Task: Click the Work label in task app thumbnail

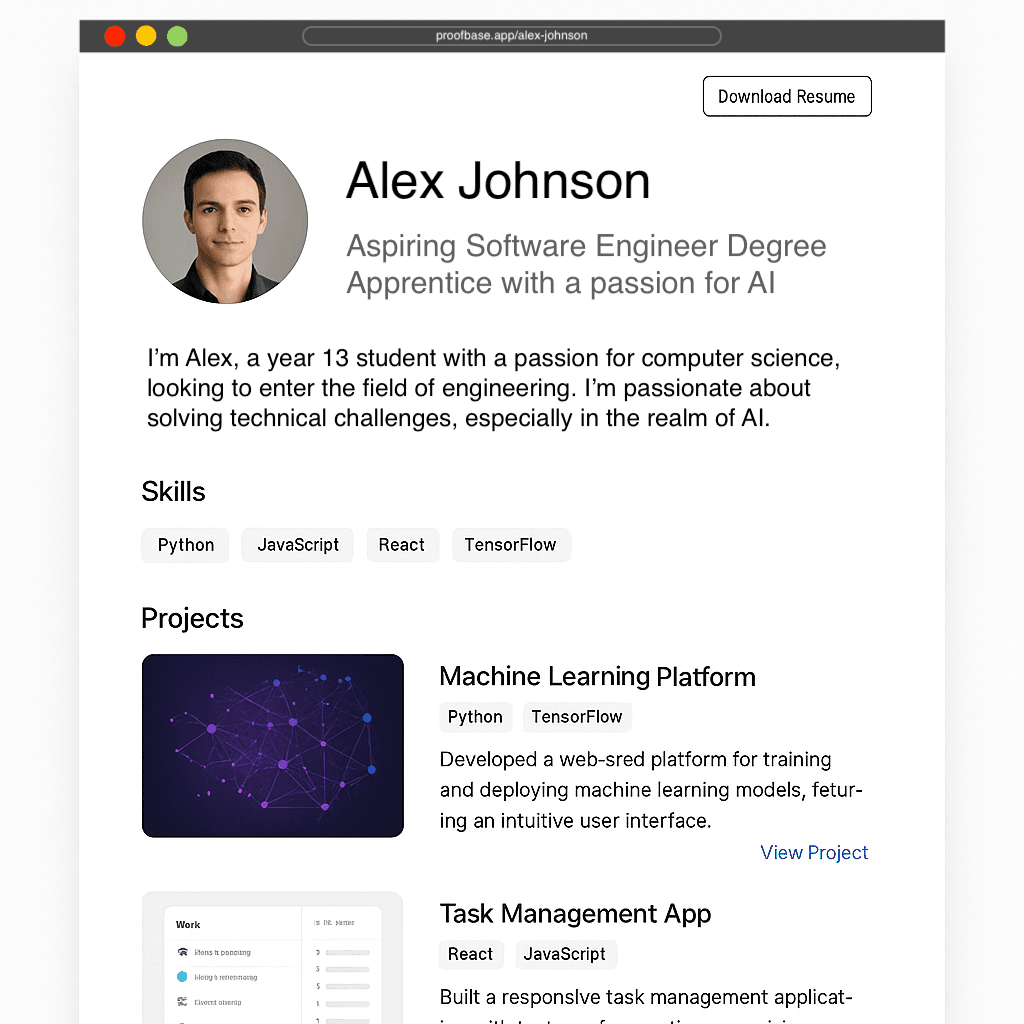Action: tap(188, 925)
